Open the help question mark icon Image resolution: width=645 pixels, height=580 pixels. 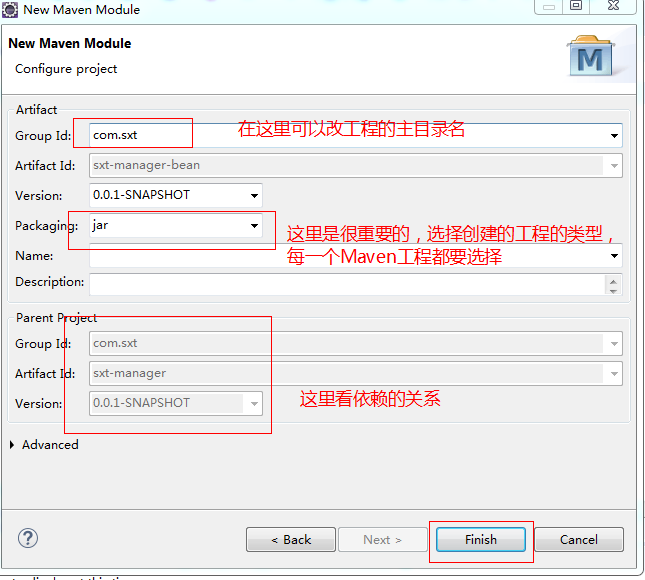click(28, 538)
